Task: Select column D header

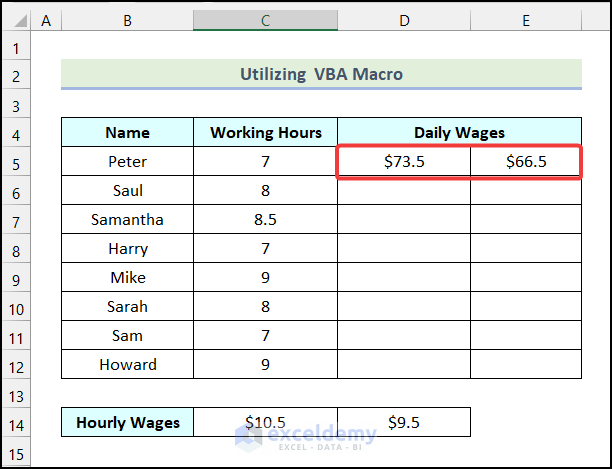Action: click(404, 20)
